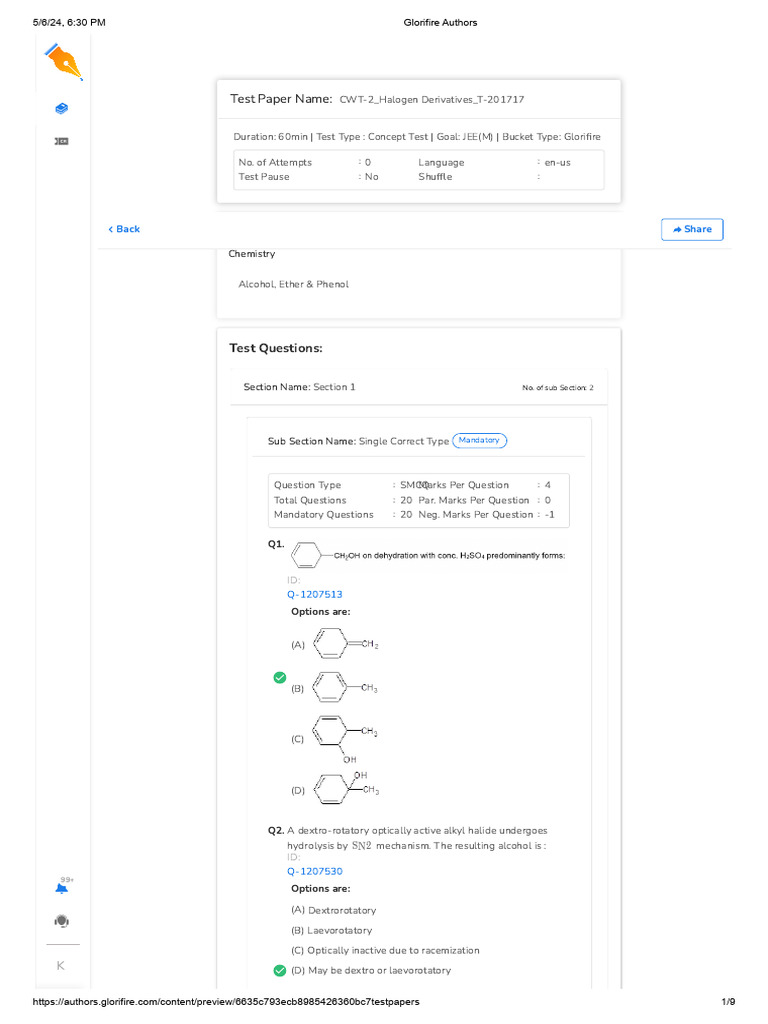Click test name 'CWT-2_Halogen Derivatives_T-201717'
This screenshot has width=768, height=1024.
432,99
